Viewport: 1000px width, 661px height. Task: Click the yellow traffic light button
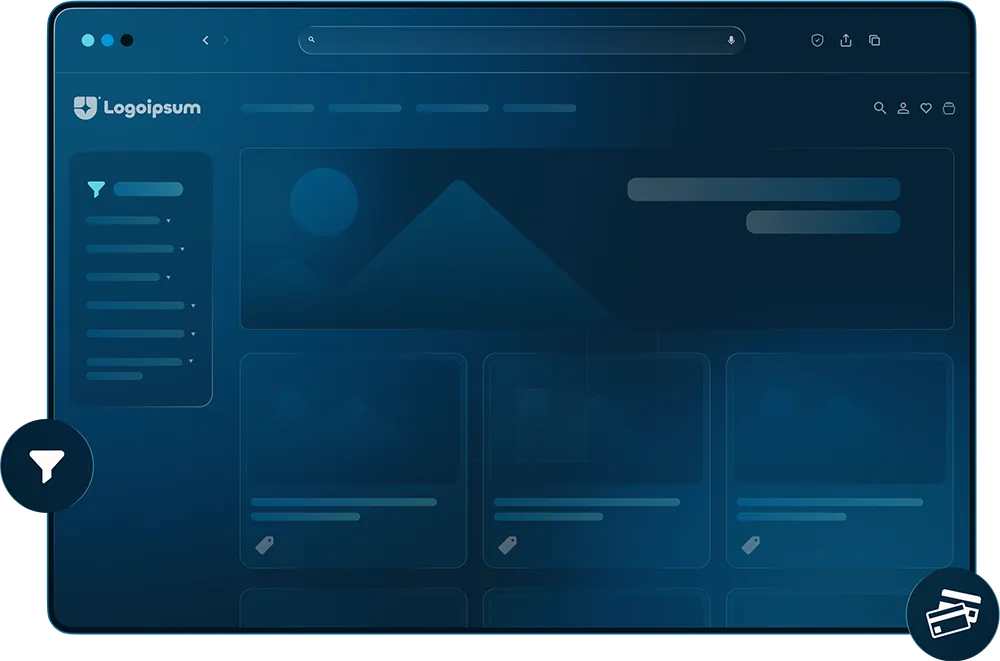pos(105,40)
